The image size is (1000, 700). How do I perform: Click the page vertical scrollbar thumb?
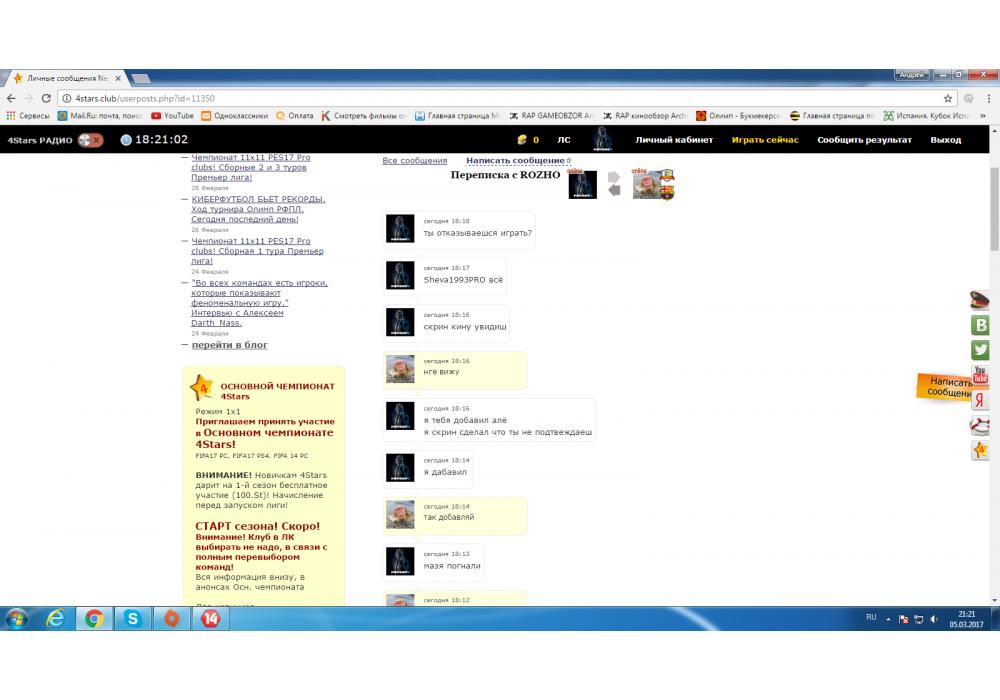point(993,210)
